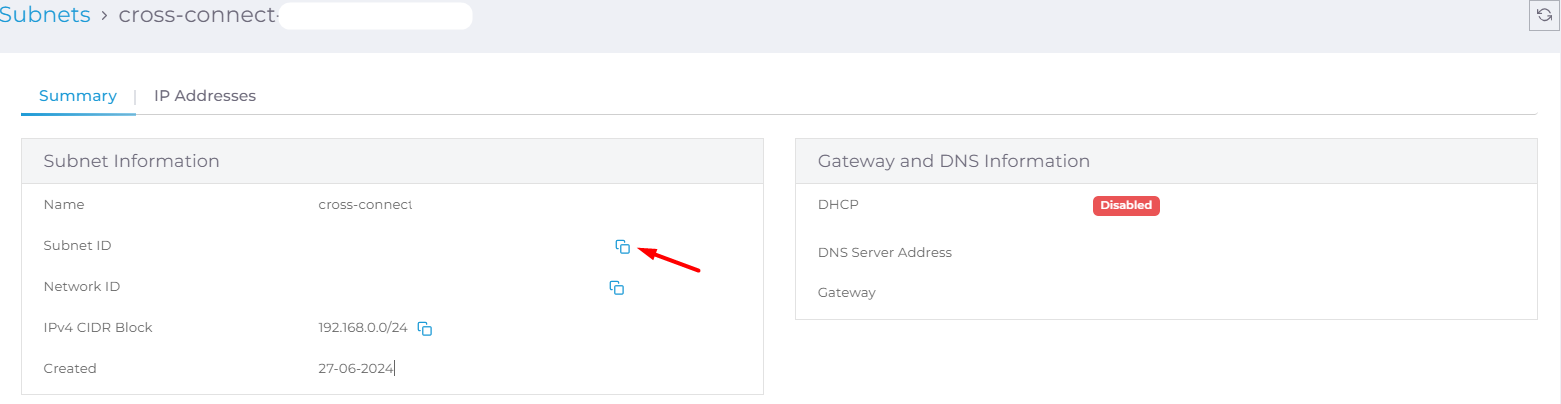Click the Subnet Information panel header
Image resolution: width=1561 pixels, height=404 pixels.
coord(392,161)
